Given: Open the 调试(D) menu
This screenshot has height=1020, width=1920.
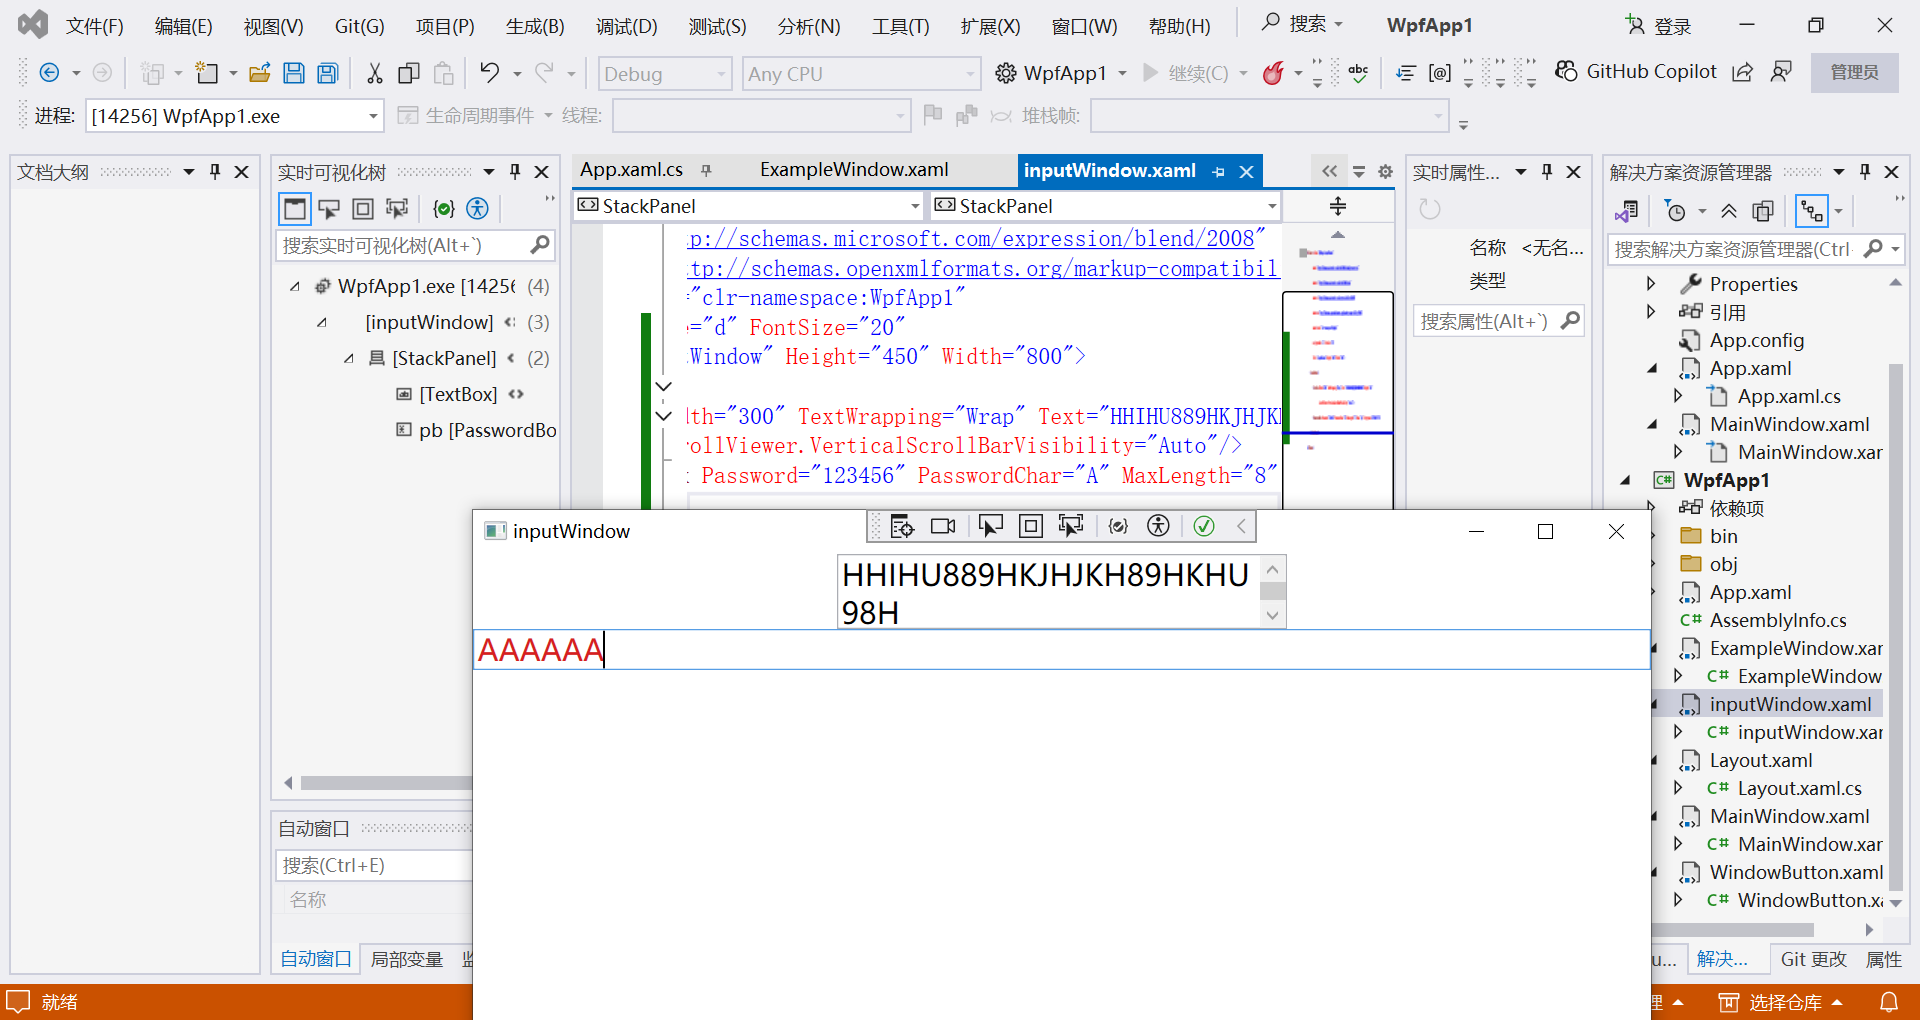Looking at the screenshot, I should point(627,26).
